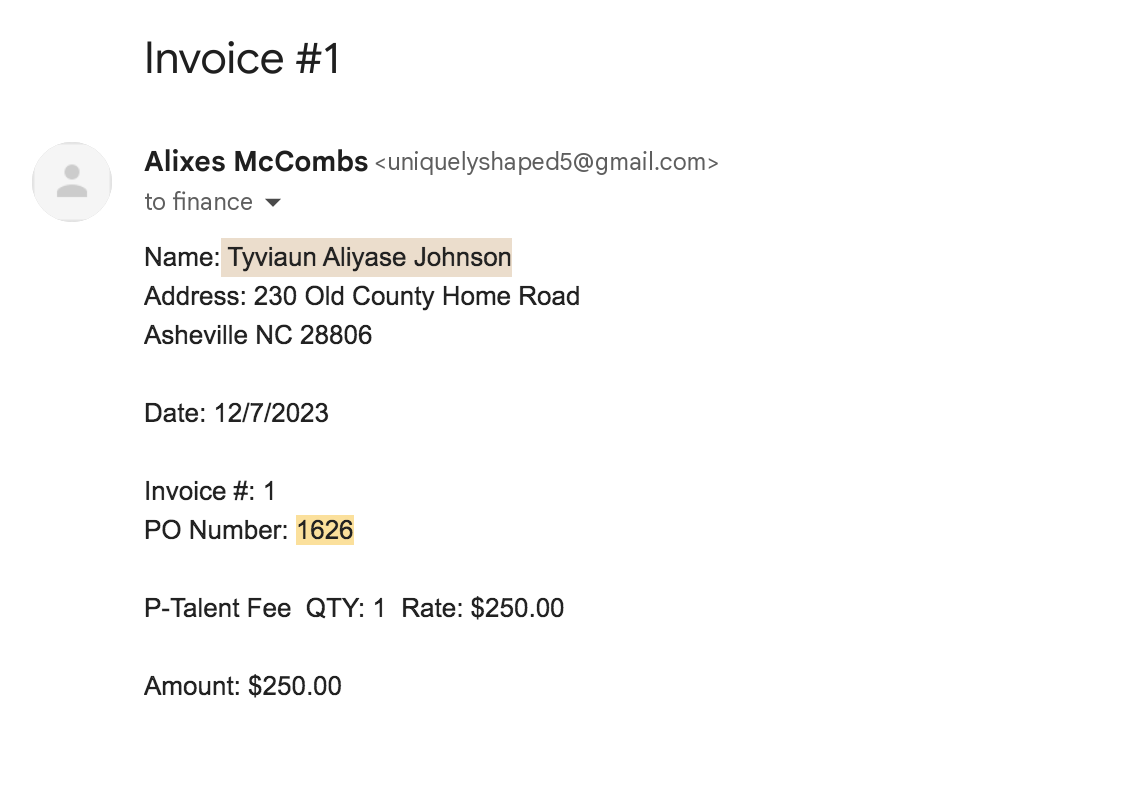The width and height of the screenshot is (1128, 786).
Task: Click the Amount: $250.00 total line
Action: pos(243,686)
